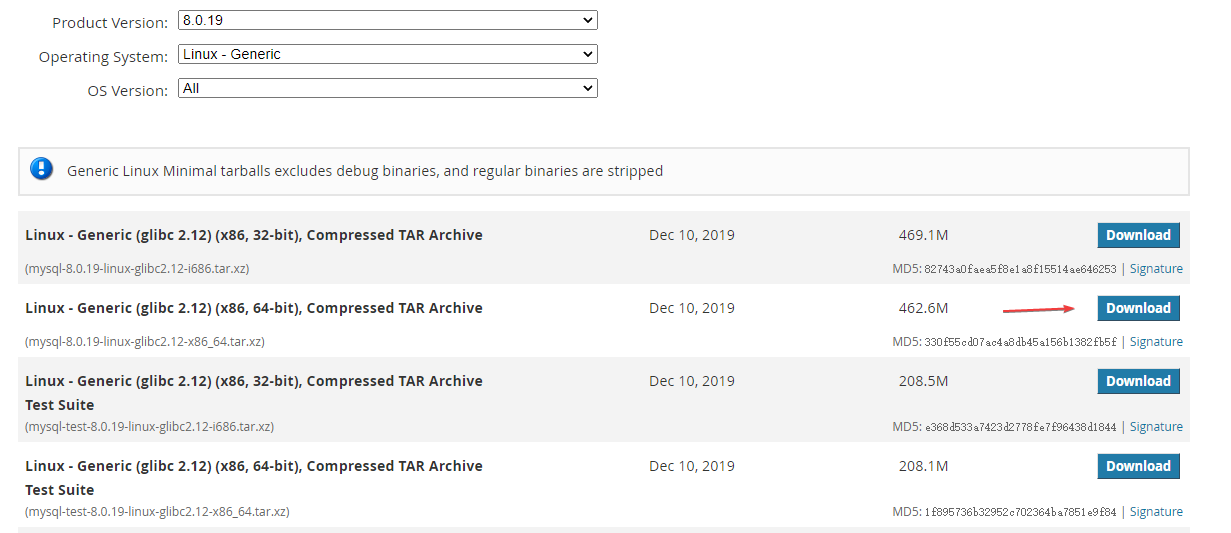Viewport: 1231px width, 533px height.
Task: Click the blue info exclamation icon
Action: click(41, 169)
